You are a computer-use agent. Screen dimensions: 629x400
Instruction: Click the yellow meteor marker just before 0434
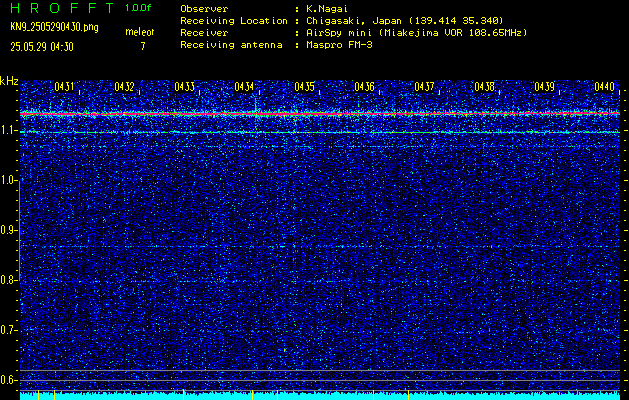252,394
